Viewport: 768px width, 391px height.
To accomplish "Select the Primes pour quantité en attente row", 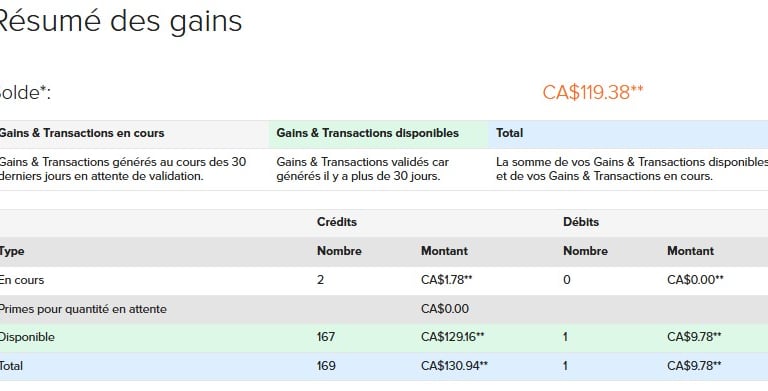I will click(384, 309).
